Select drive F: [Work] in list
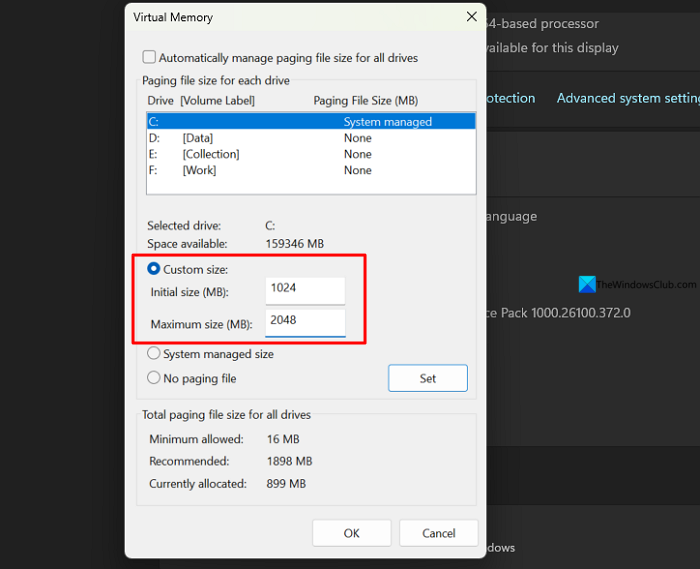The image size is (700, 569). (311, 170)
